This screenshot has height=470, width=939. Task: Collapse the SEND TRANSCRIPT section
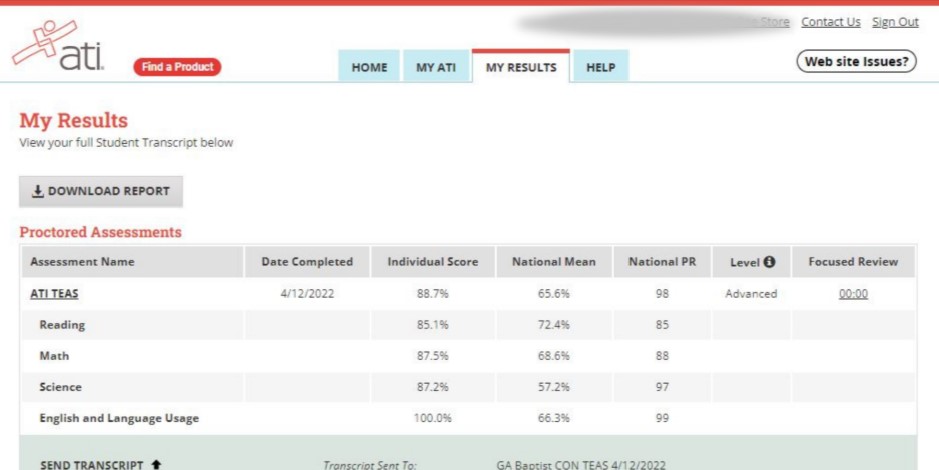[101, 465]
